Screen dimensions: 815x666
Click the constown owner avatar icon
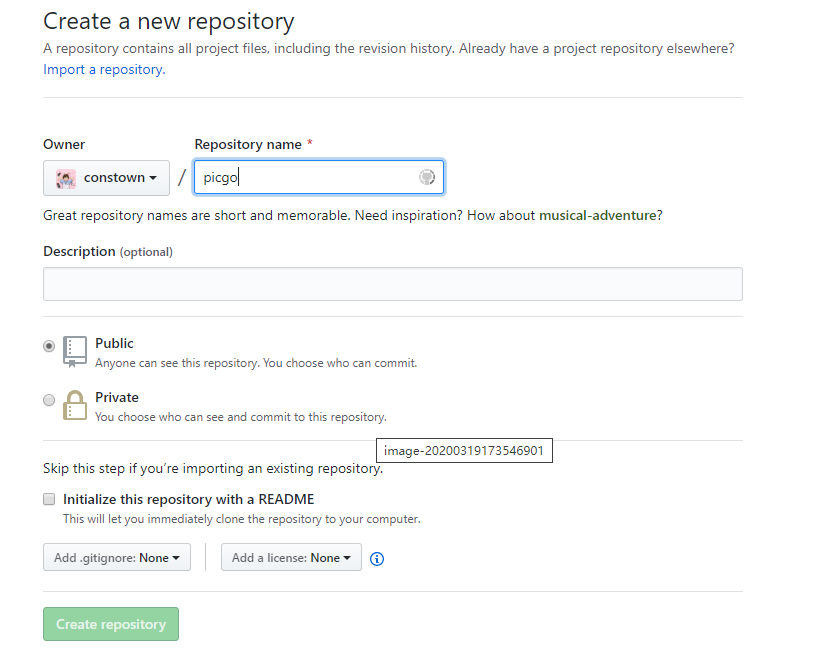(x=66, y=178)
